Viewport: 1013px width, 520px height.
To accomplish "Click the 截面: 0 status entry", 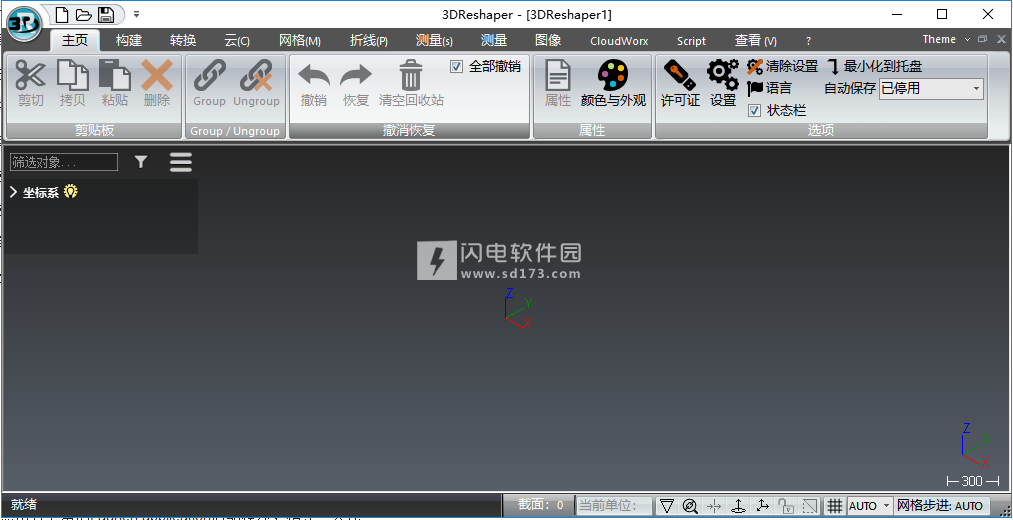I will [x=541, y=505].
